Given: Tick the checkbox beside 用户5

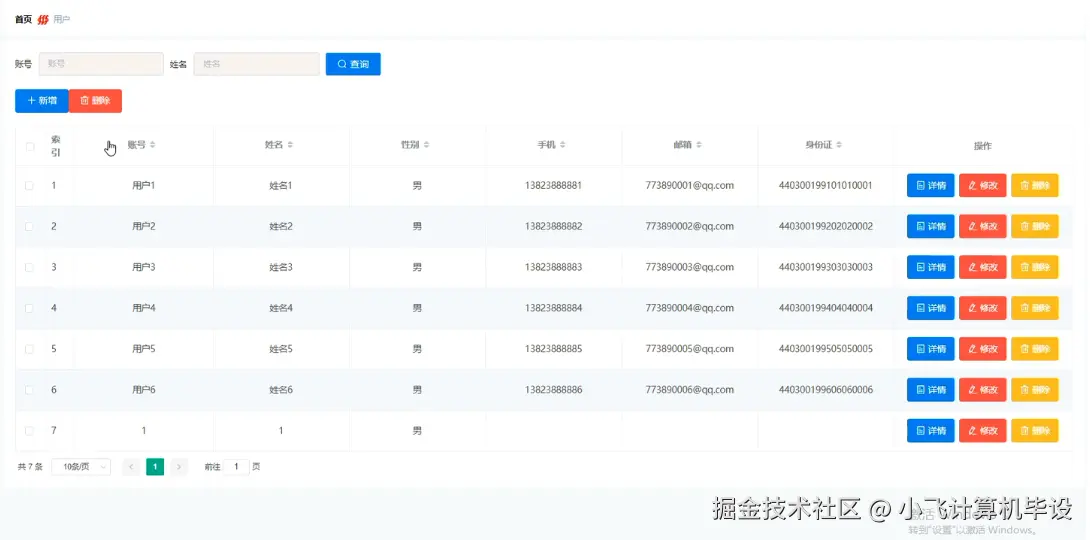Looking at the screenshot, I should click(x=29, y=349).
